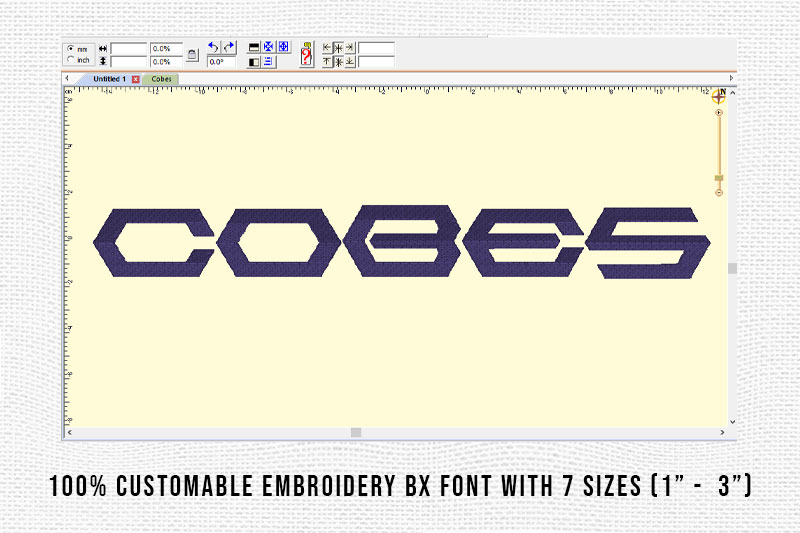
Task: Click the blue framed center icon
Action: tap(284, 46)
